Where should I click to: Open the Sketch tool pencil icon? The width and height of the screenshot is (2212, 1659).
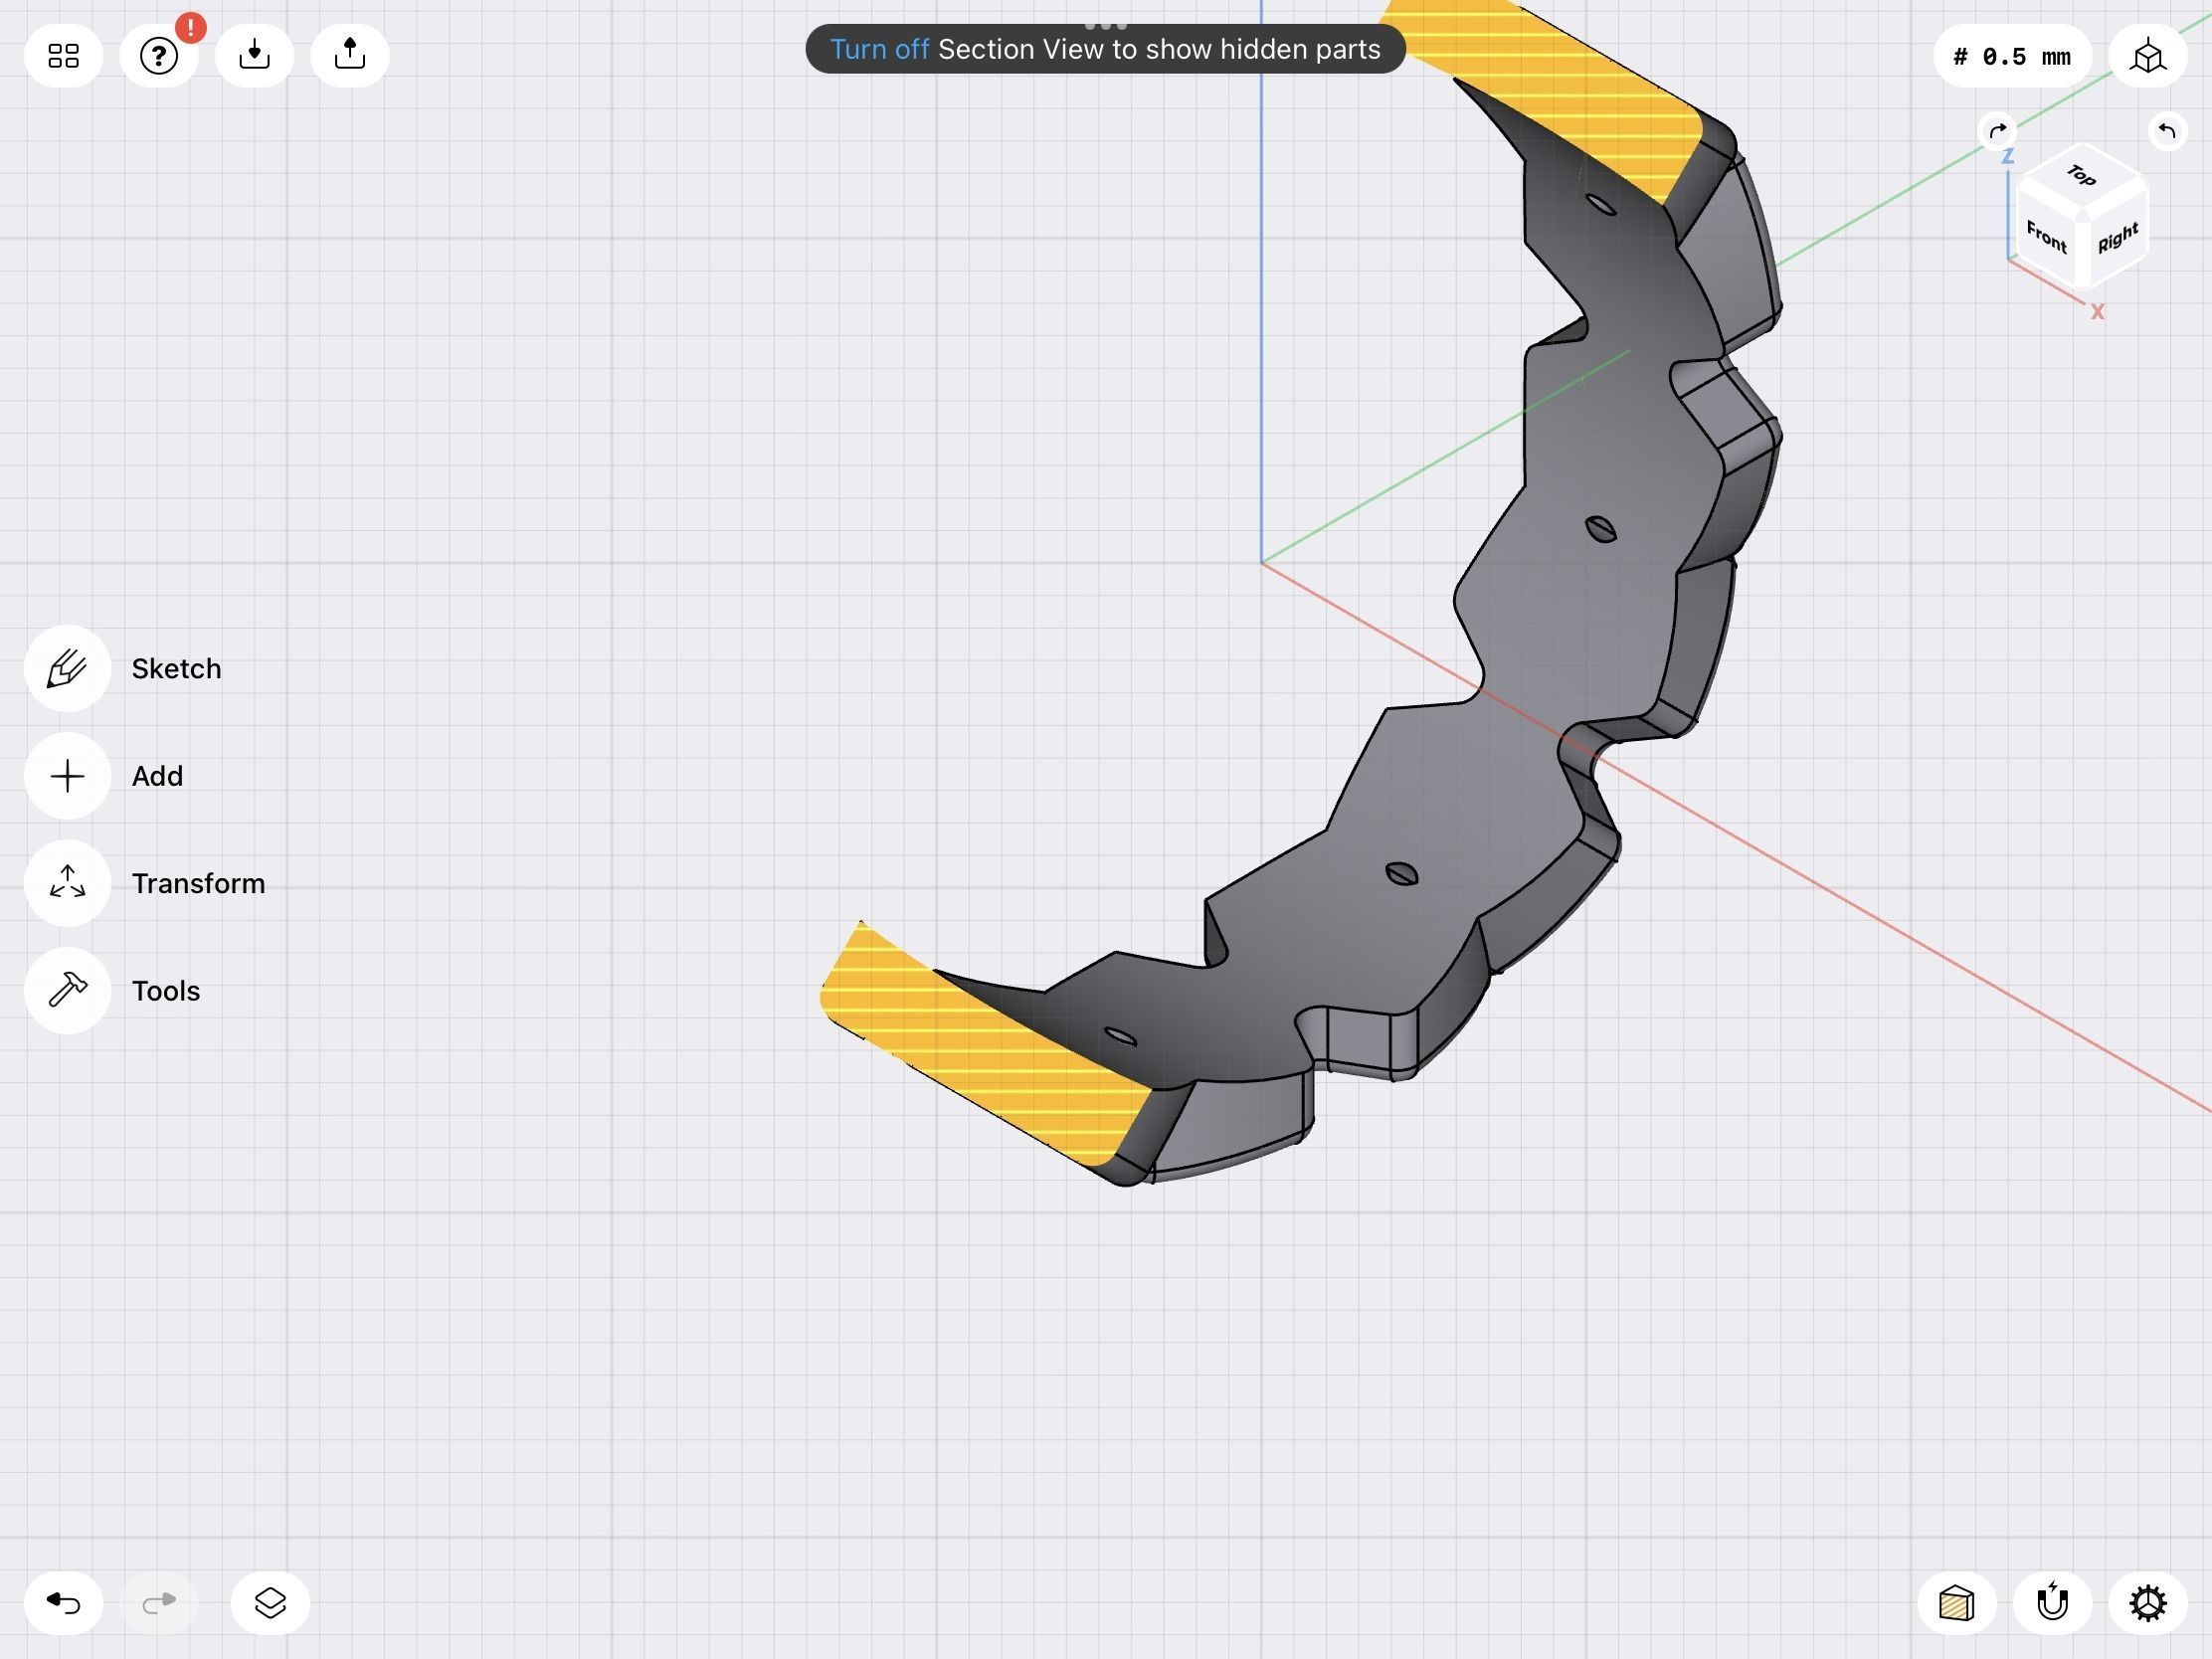coord(67,668)
